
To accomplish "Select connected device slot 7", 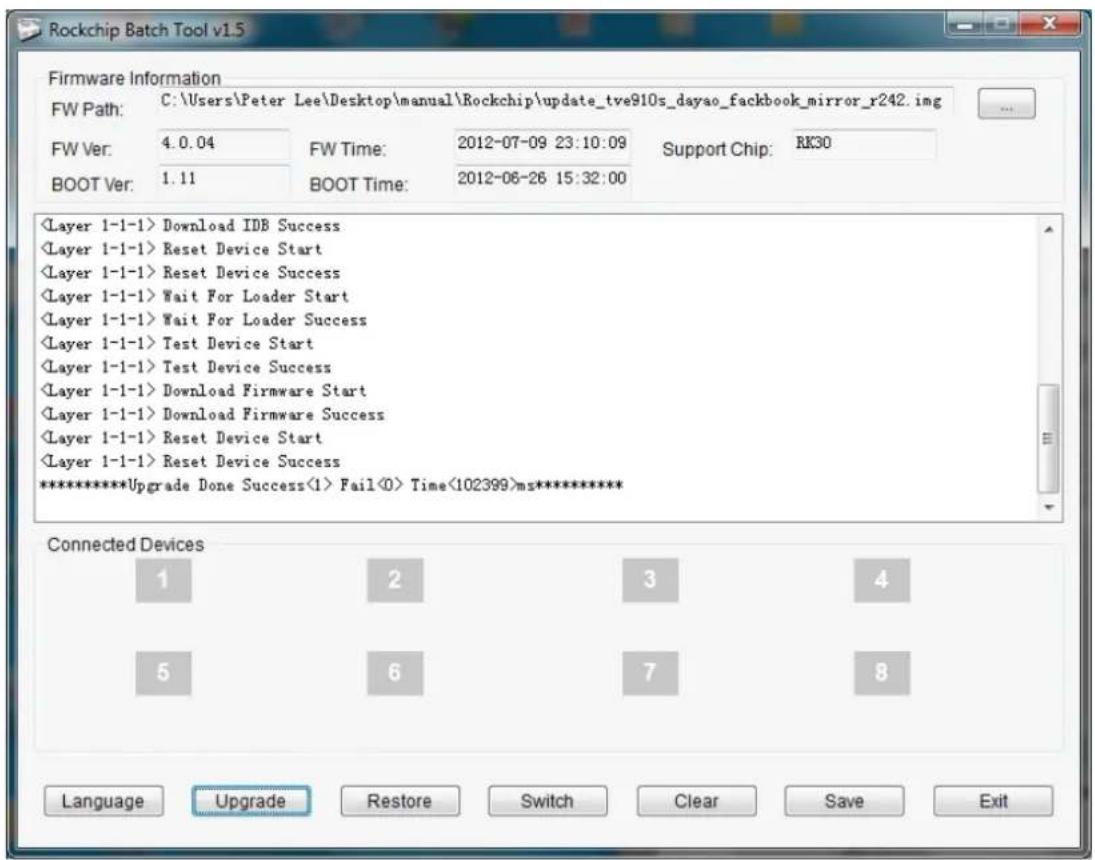I will click(649, 672).
